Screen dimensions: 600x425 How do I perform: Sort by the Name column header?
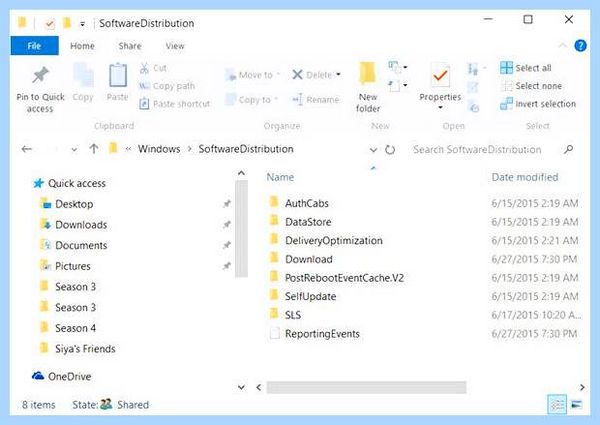280,177
